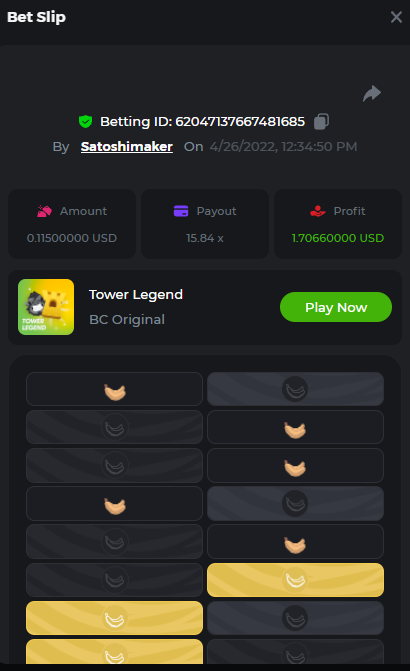Click the fifth-row right banana tile
Viewport: 410px width, 671px height.
pyautogui.click(x=295, y=541)
